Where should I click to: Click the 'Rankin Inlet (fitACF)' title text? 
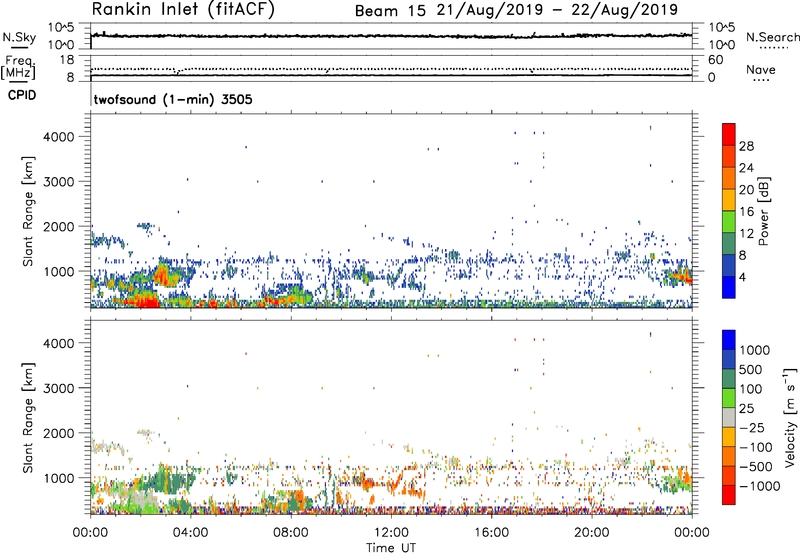click(183, 9)
